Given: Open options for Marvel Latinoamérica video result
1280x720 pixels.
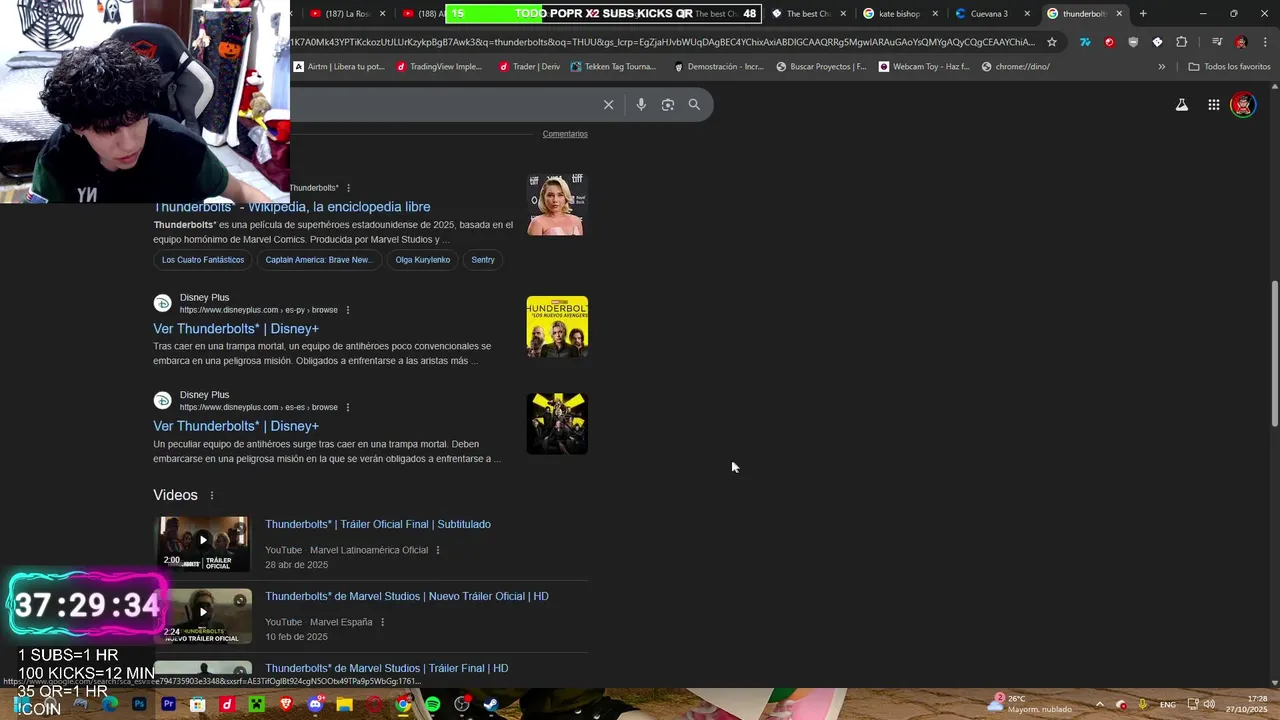Looking at the screenshot, I should click(x=437, y=550).
